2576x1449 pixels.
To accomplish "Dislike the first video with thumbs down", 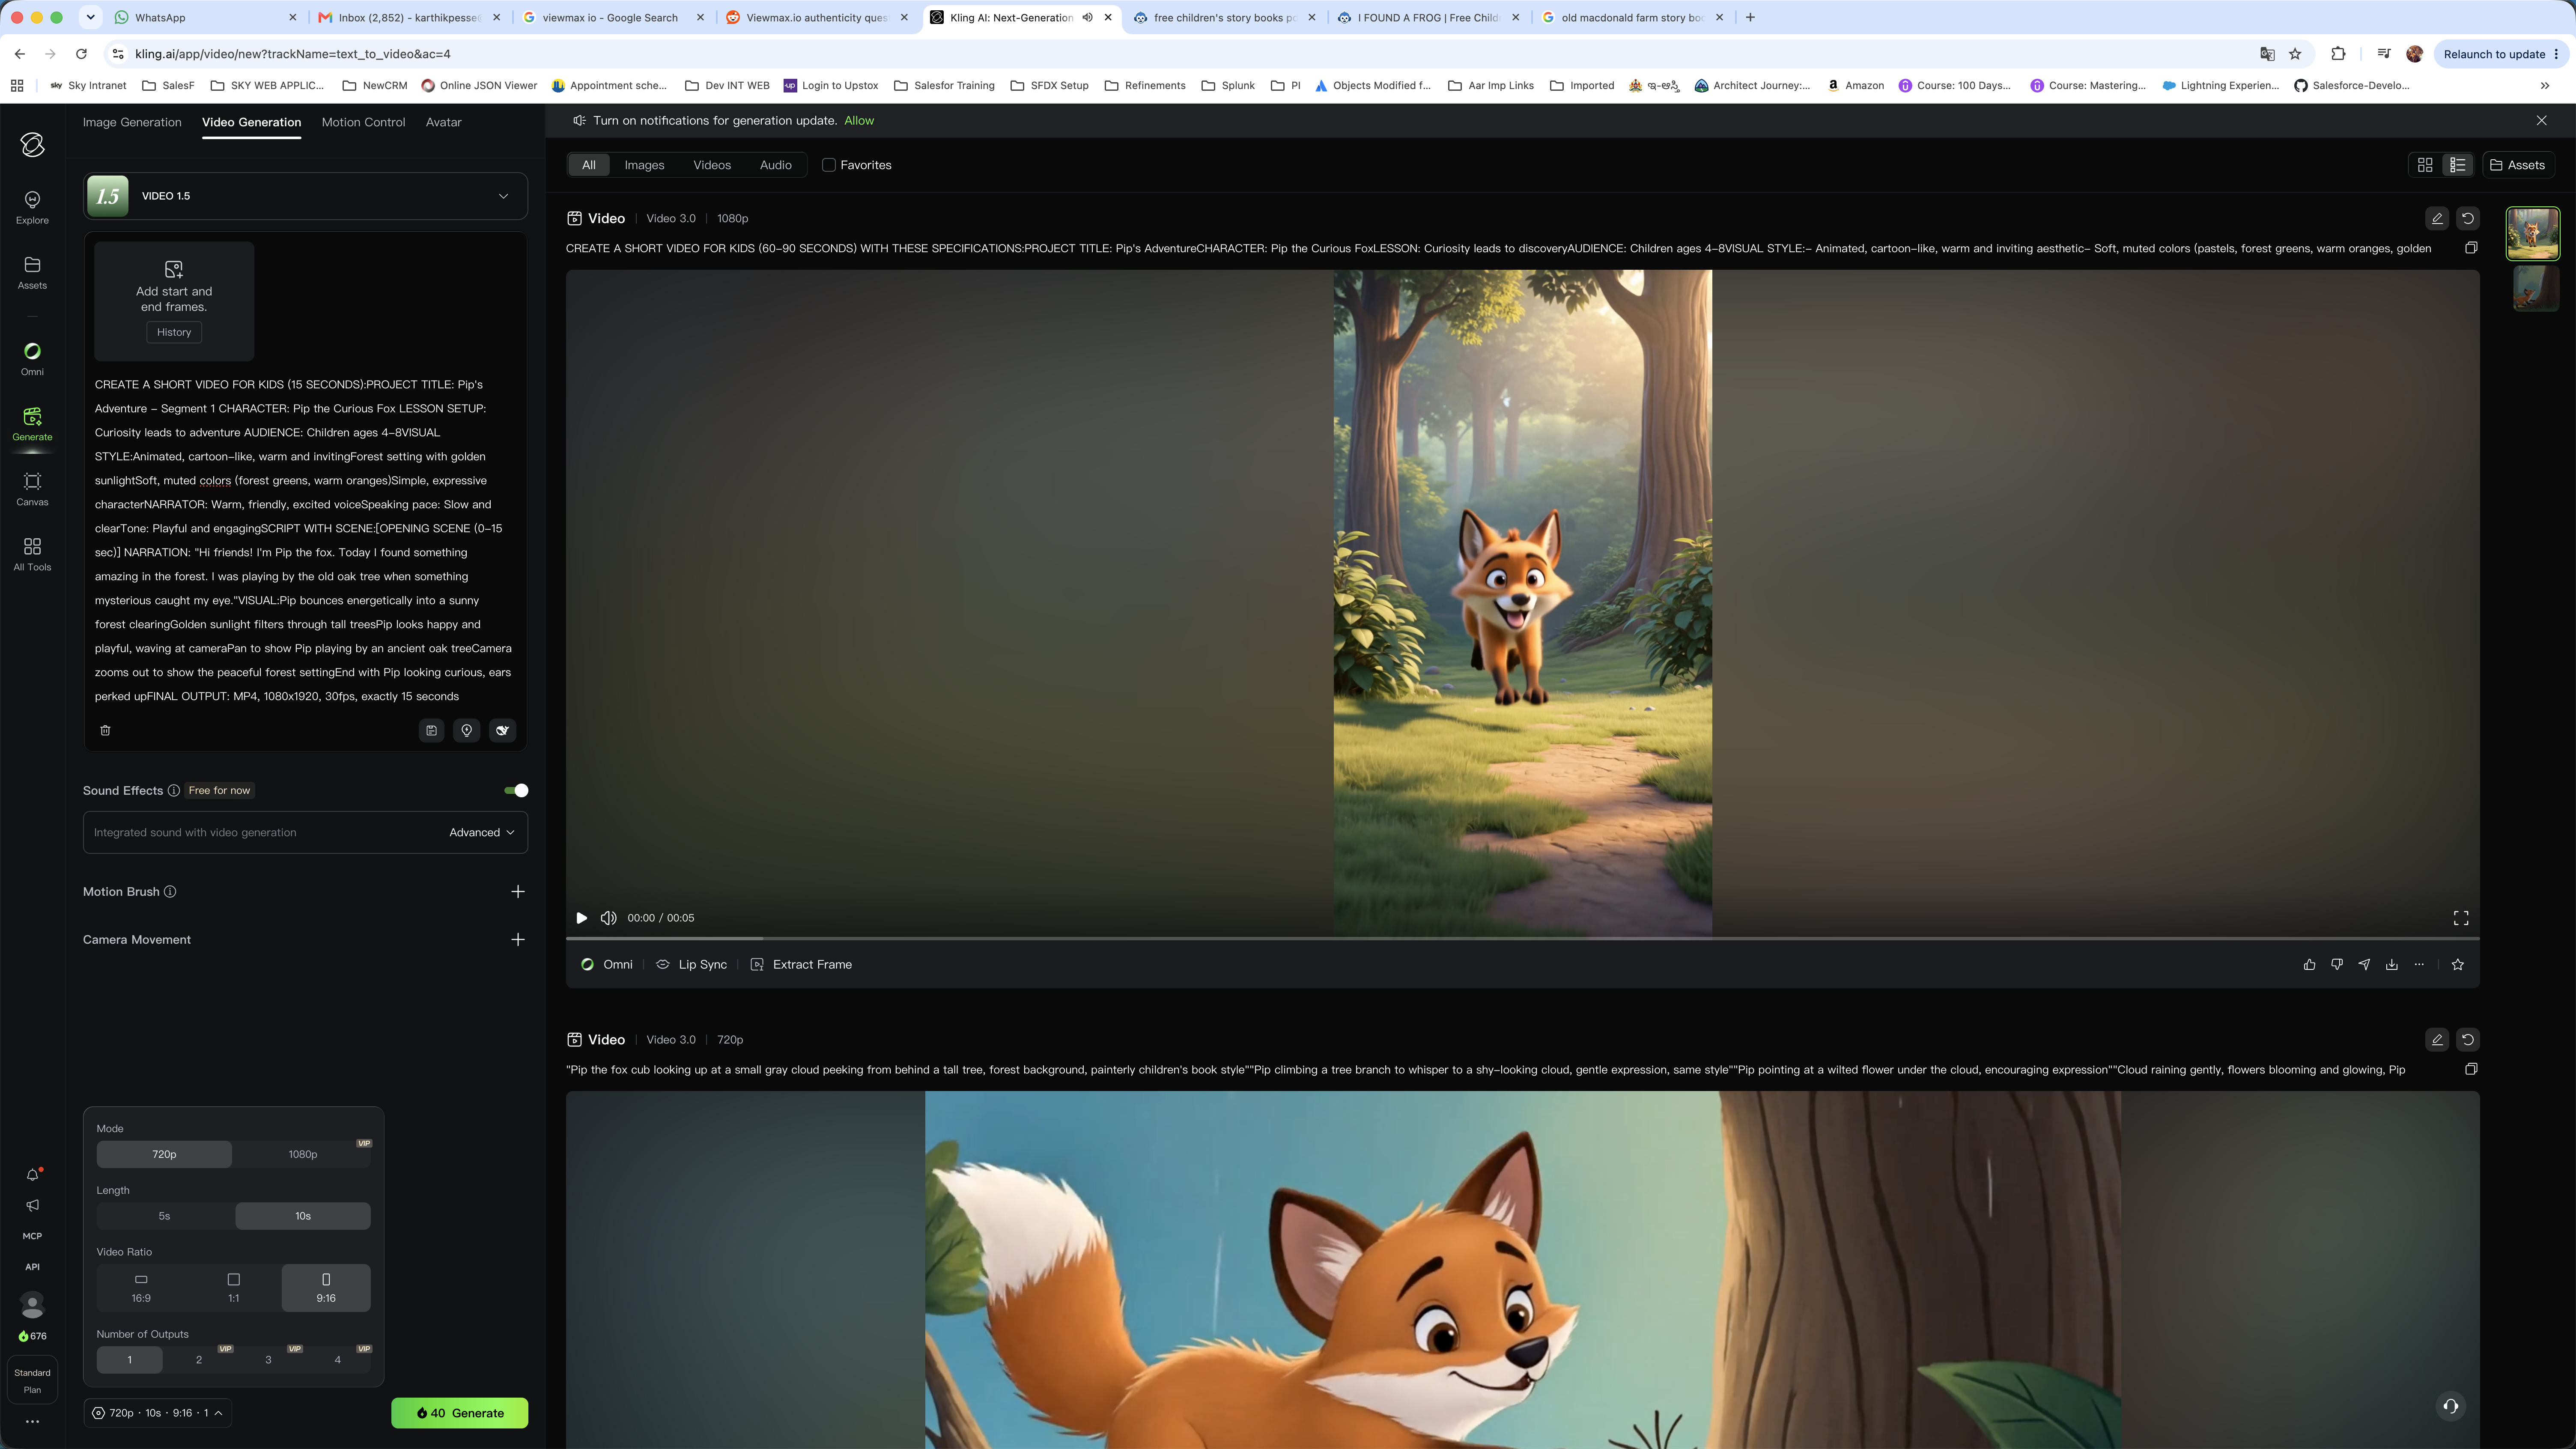I will 2337,965.
